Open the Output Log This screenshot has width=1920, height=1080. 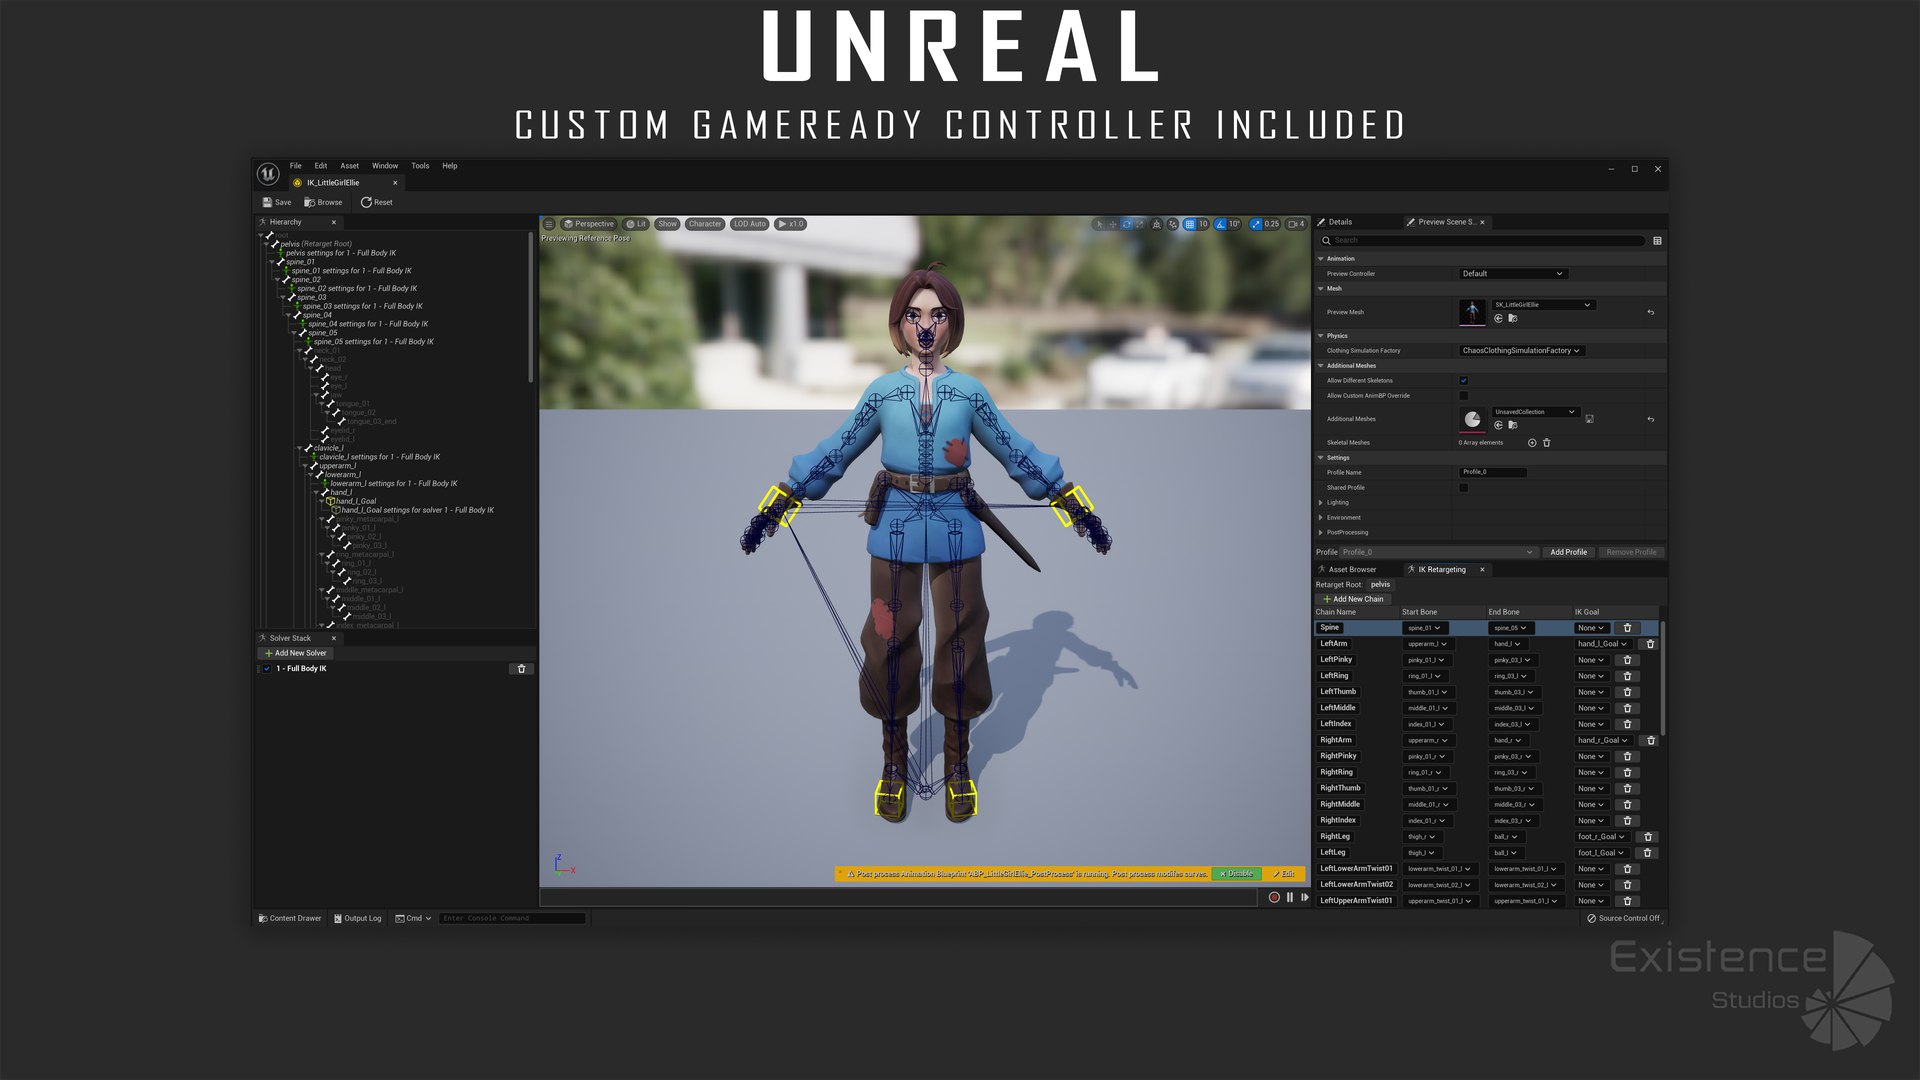[357, 918]
